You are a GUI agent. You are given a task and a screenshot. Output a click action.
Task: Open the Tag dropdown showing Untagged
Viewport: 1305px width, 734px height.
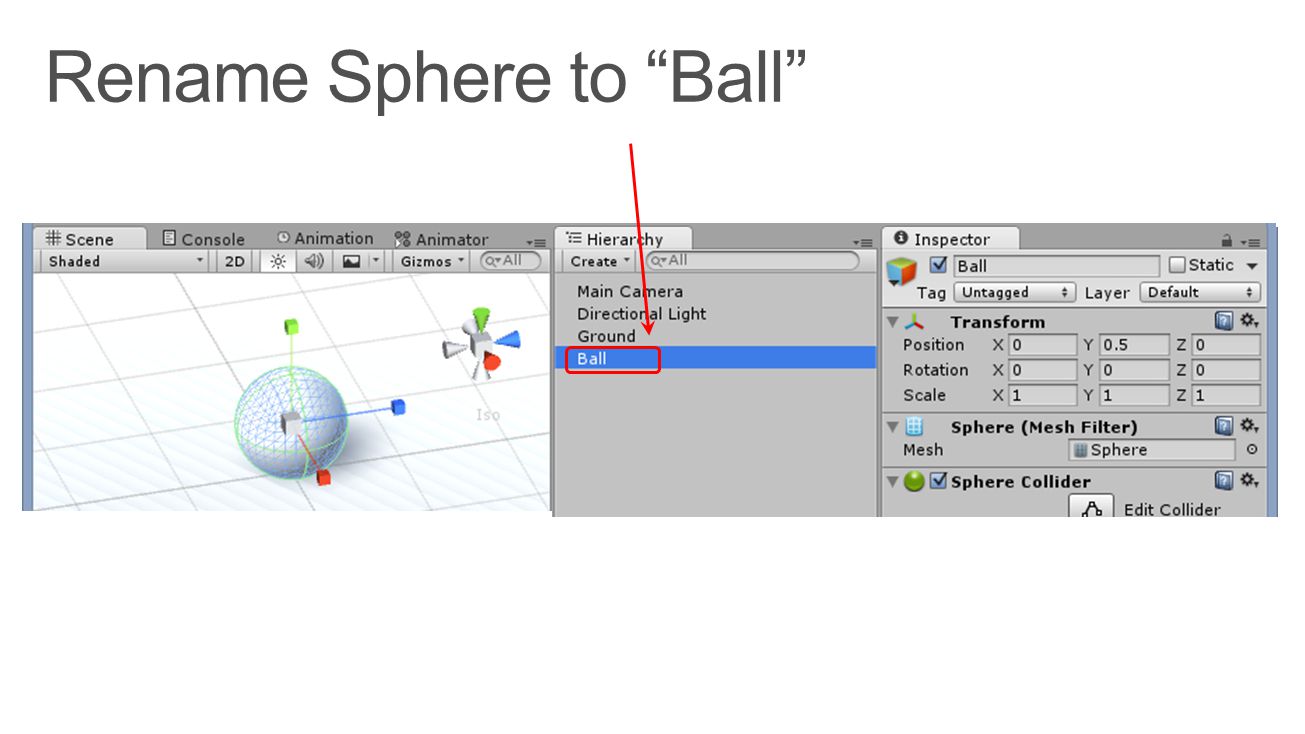(x=1014, y=292)
